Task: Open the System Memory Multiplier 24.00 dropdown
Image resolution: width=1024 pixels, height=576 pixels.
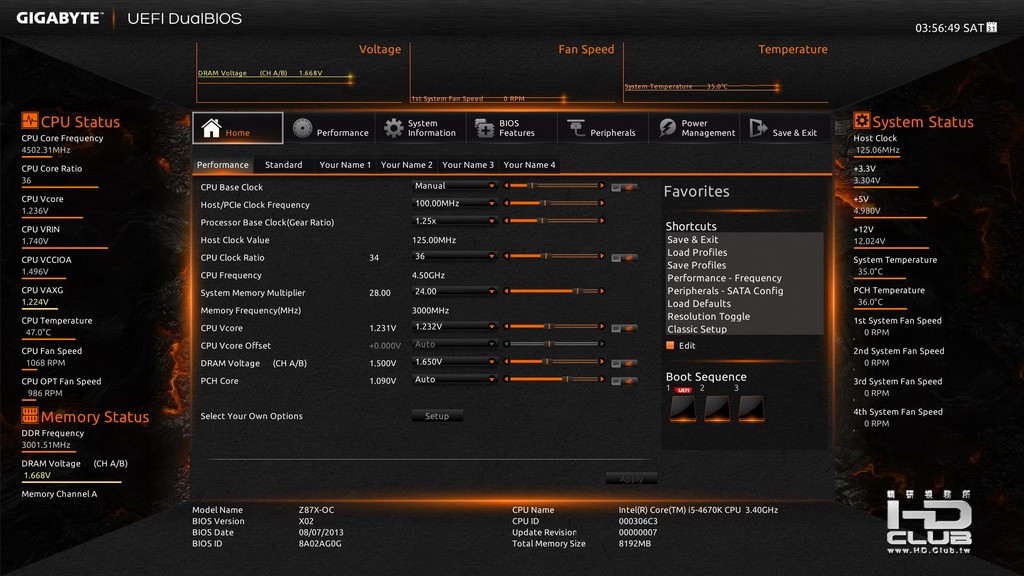Action: (x=454, y=292)
